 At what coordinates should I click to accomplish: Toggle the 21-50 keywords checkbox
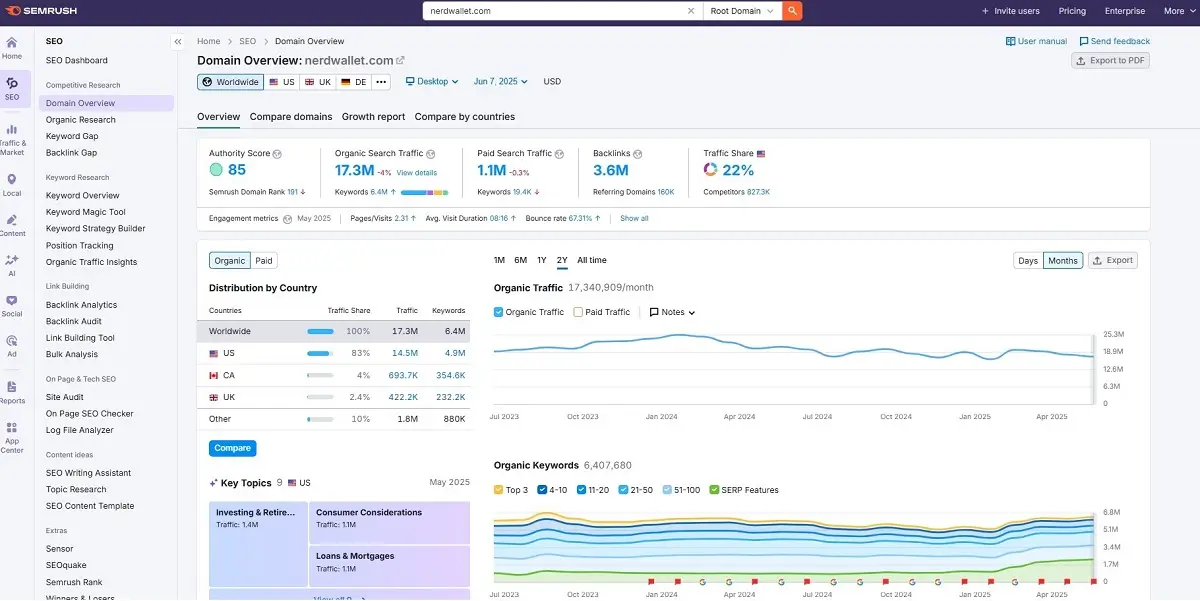(623, 490)
